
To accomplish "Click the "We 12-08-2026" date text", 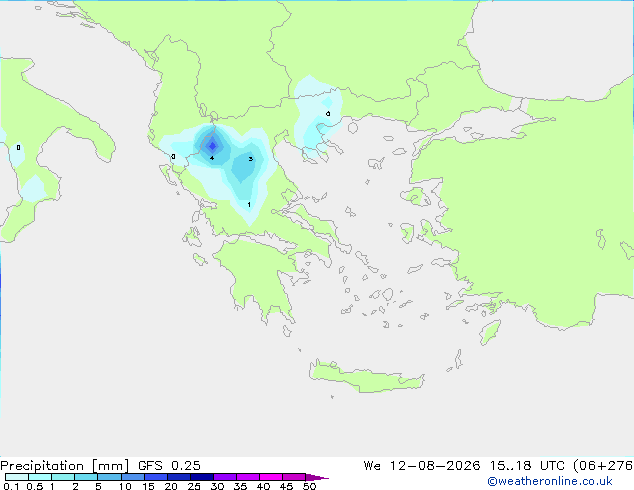I will coord(422,466).
